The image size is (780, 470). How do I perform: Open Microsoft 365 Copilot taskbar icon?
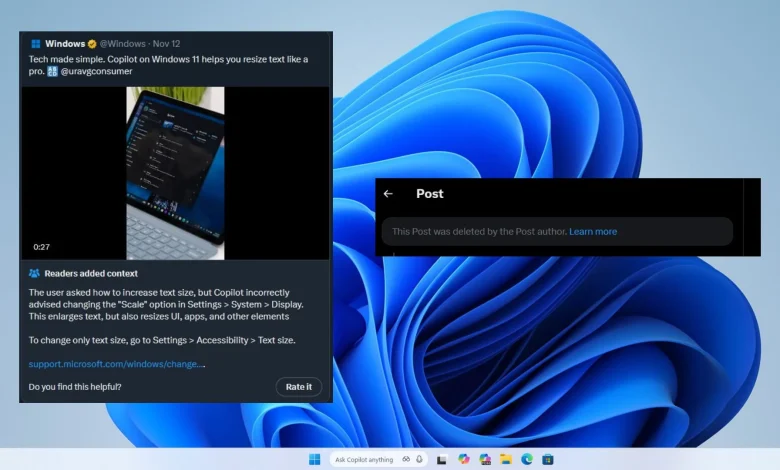pyautogui.click(x=485, y=459)
